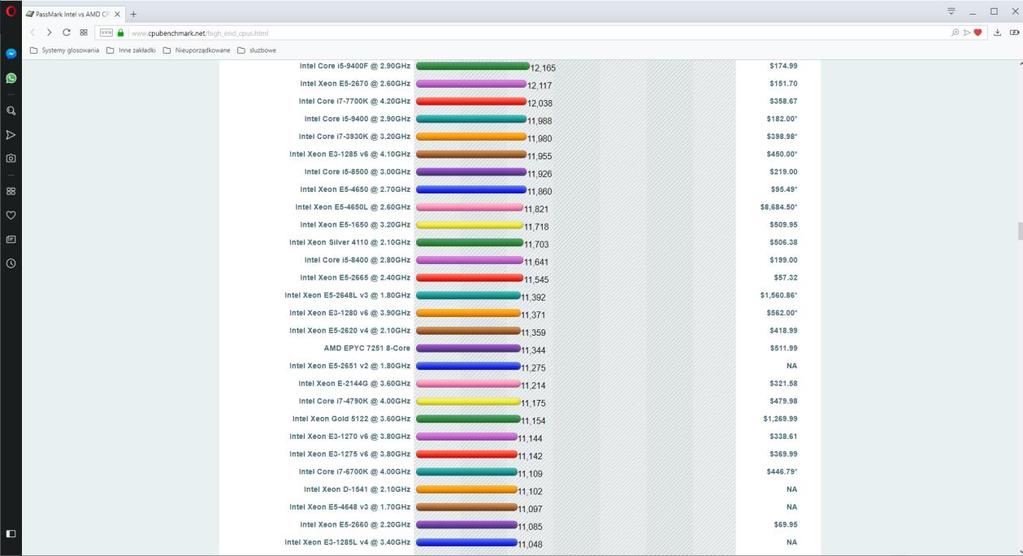Open the downloads panel
Viewport: 1023px width, 556px height.
pyautogui.click(x=998, y=33)
